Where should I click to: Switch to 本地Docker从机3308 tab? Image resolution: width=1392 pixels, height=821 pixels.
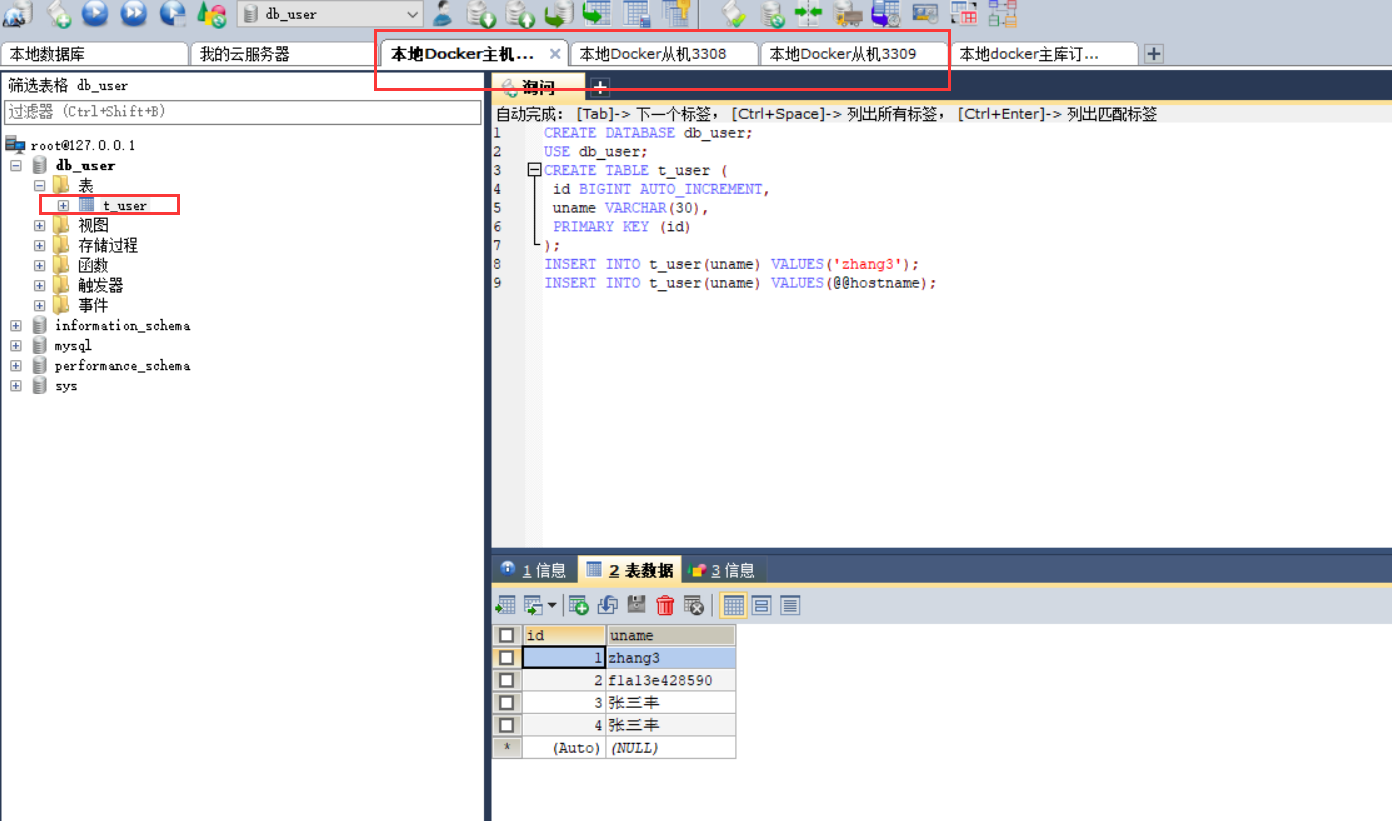tap(664, 54)
